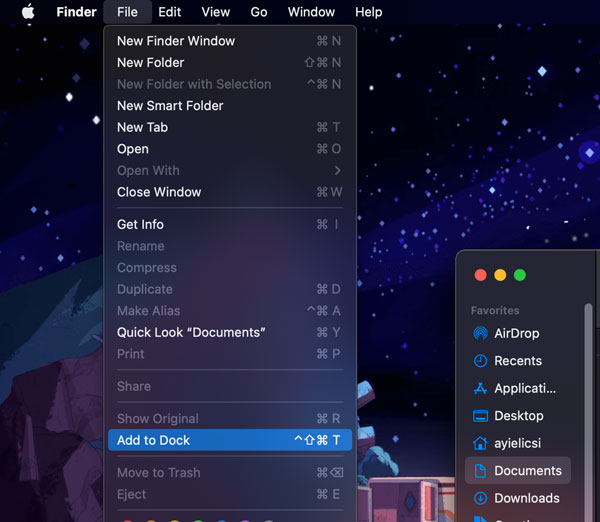Viewport: 600px width, 522px height.
Task: Open the Go menu
Action: coord(259,12)
